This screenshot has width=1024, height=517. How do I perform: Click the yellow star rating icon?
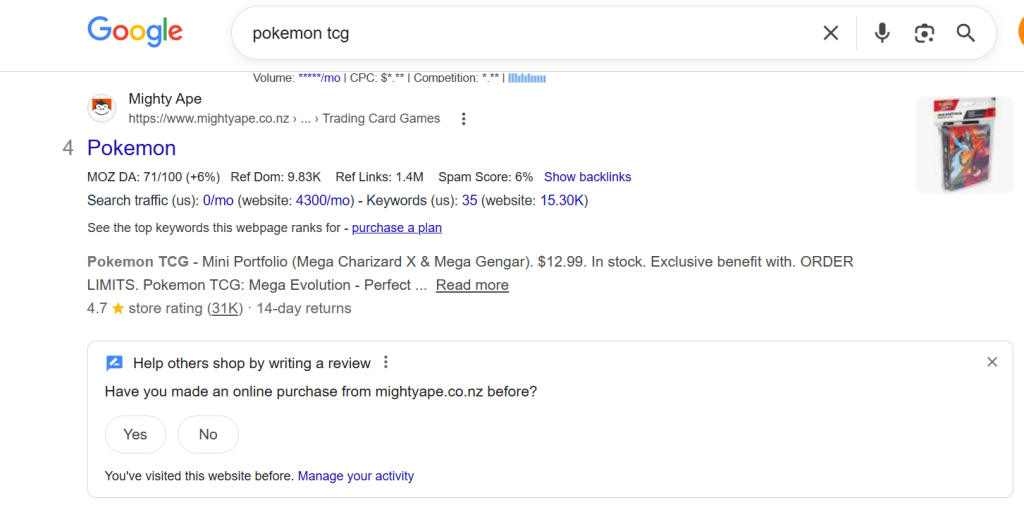point(118,308)
